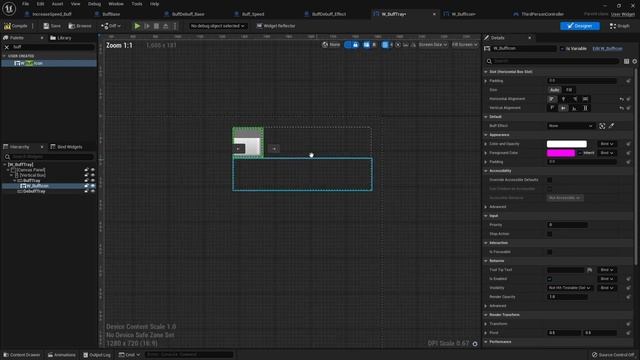Browse to asset in Content Browser
Screen dimensions: 640x360
pos(80,26)
